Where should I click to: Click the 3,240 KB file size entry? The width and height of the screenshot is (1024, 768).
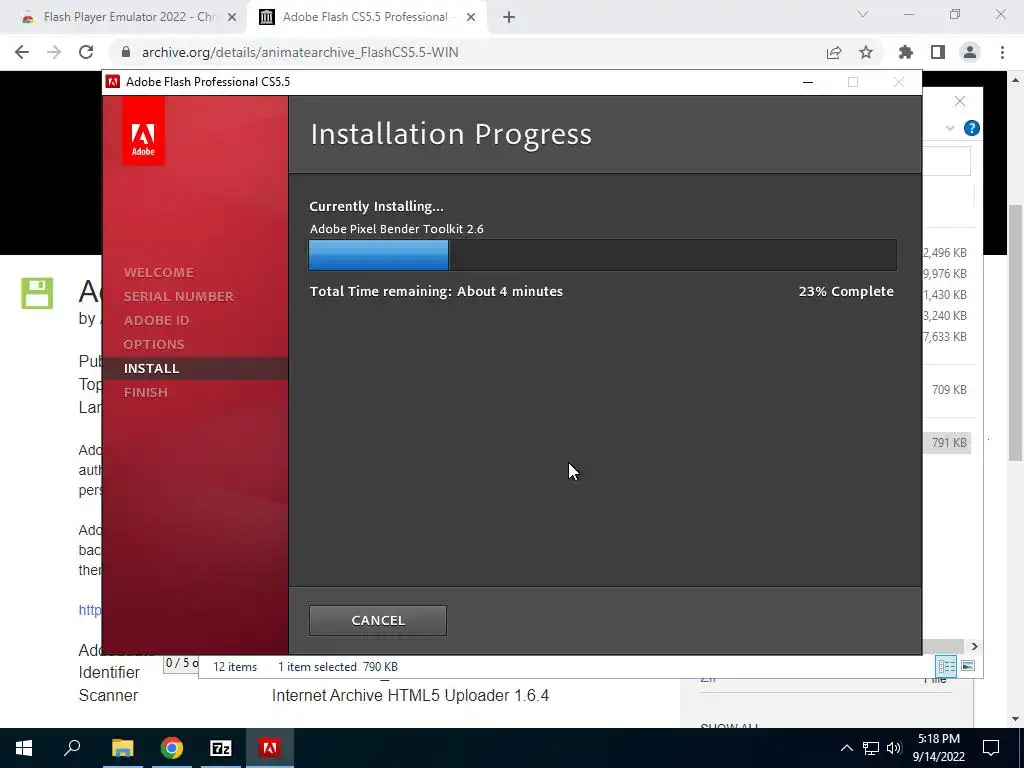(x=945, y=315)
